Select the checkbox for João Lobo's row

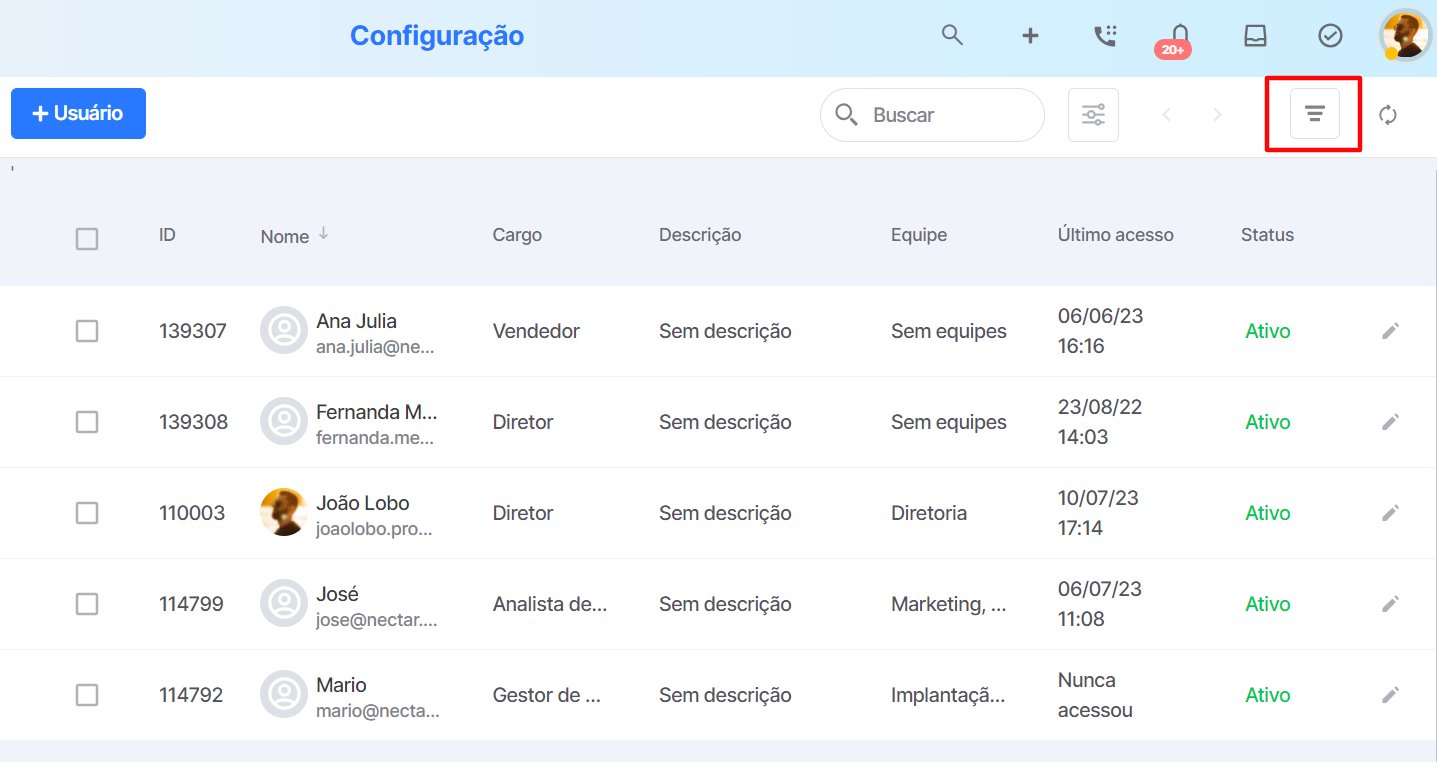pyautogui.click(x=87, y=513)
